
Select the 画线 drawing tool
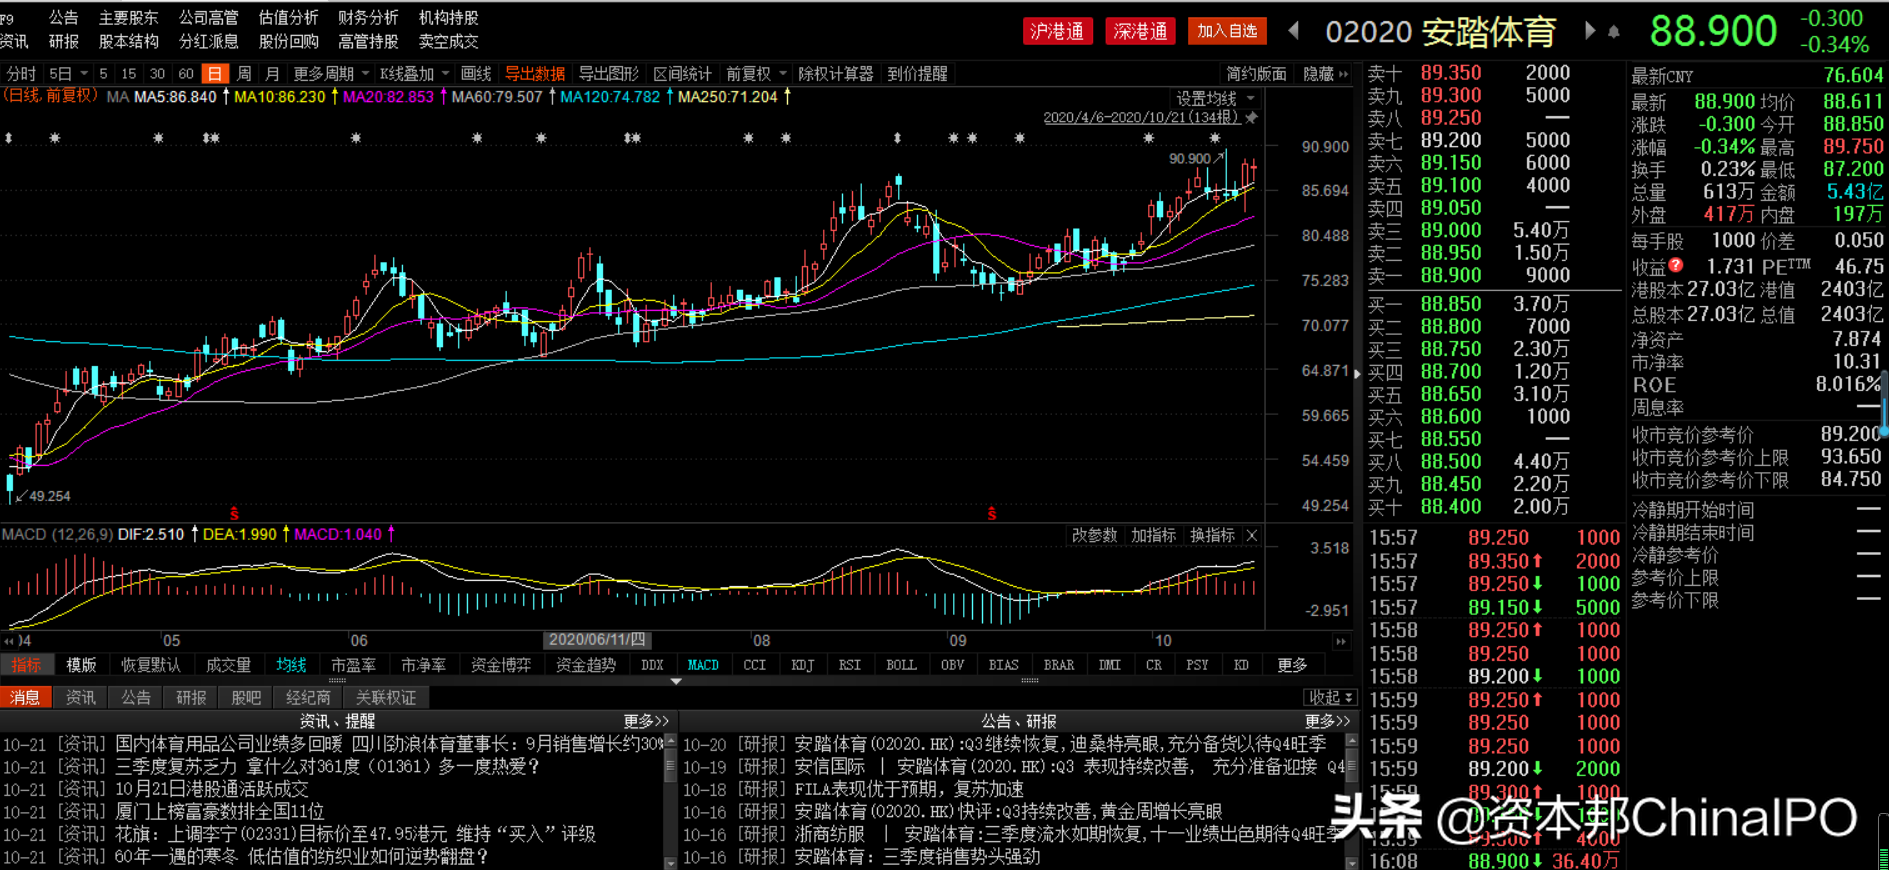476,74
